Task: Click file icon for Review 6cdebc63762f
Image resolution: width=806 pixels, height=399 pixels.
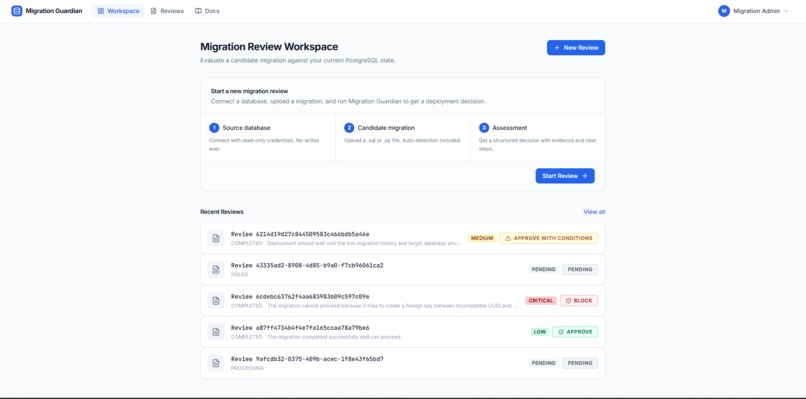Action: pos(216,301)
